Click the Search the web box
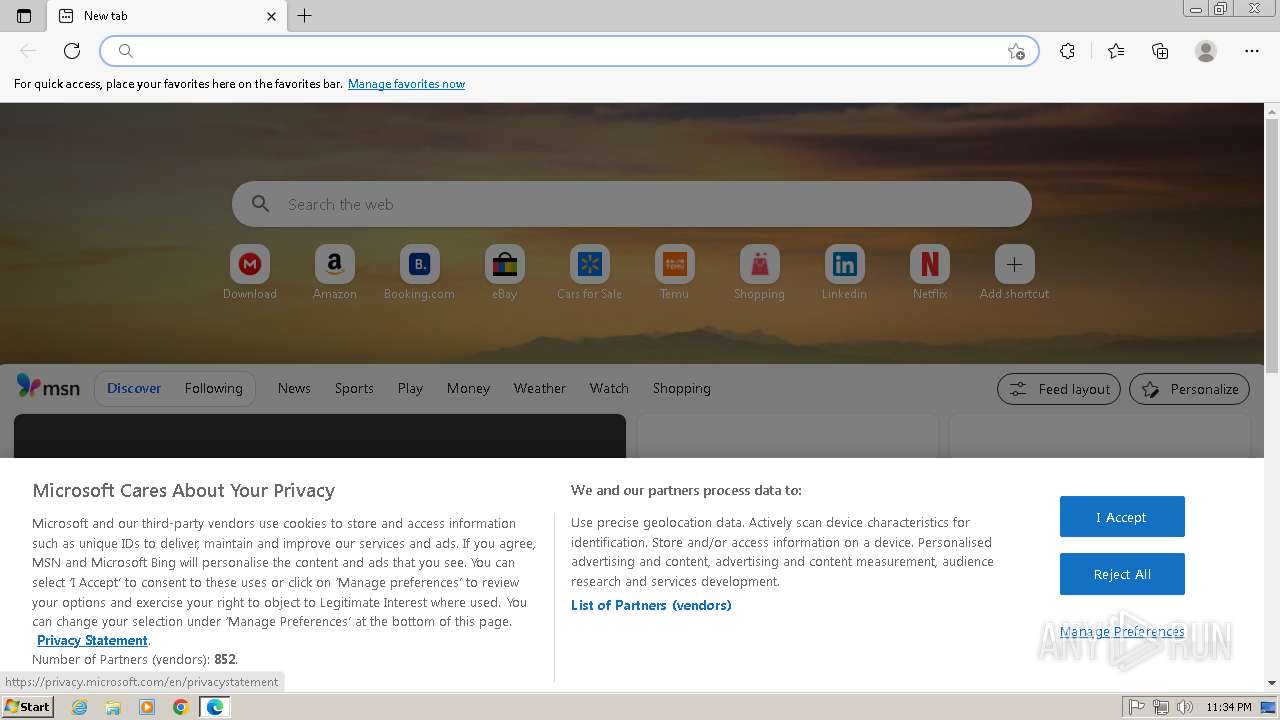Viewport: 1280px width, 720px height. pos(632,204)
